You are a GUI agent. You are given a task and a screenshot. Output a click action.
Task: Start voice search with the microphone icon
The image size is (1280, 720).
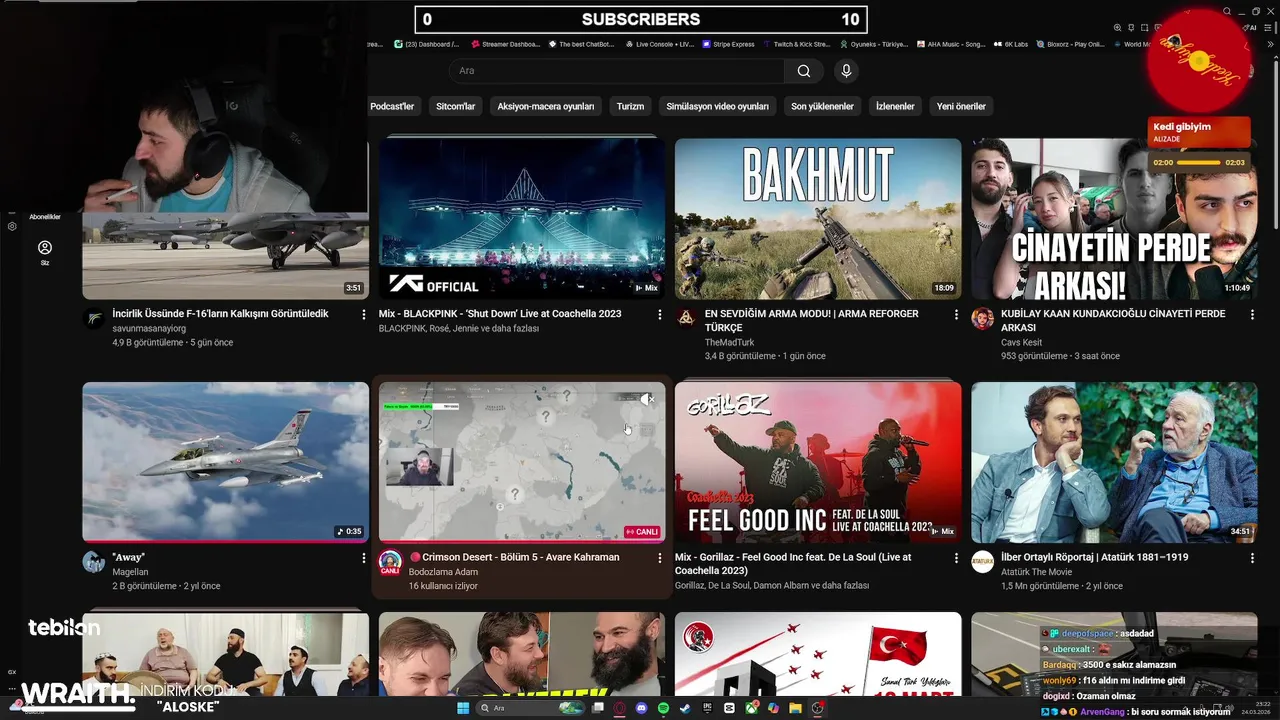(x=846, y=71)
